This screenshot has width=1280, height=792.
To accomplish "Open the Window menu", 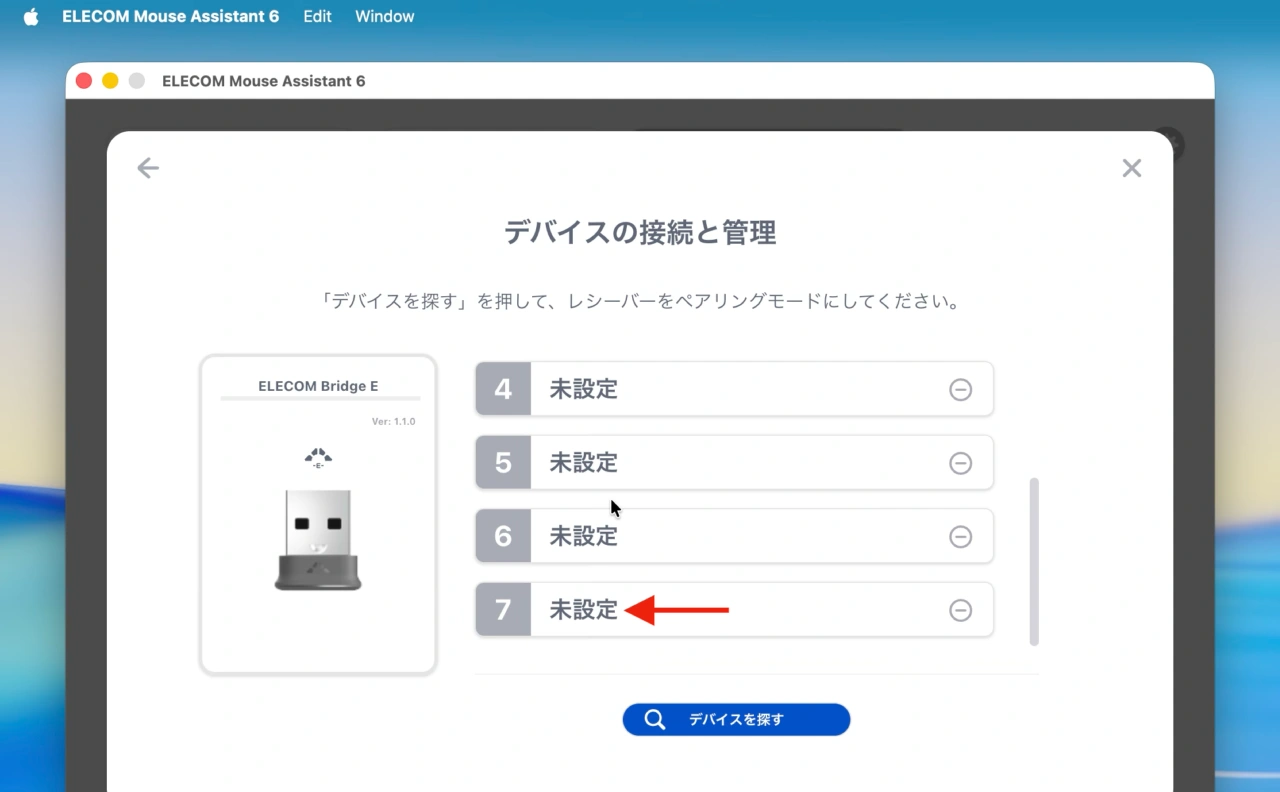I will tap(385, 17).
